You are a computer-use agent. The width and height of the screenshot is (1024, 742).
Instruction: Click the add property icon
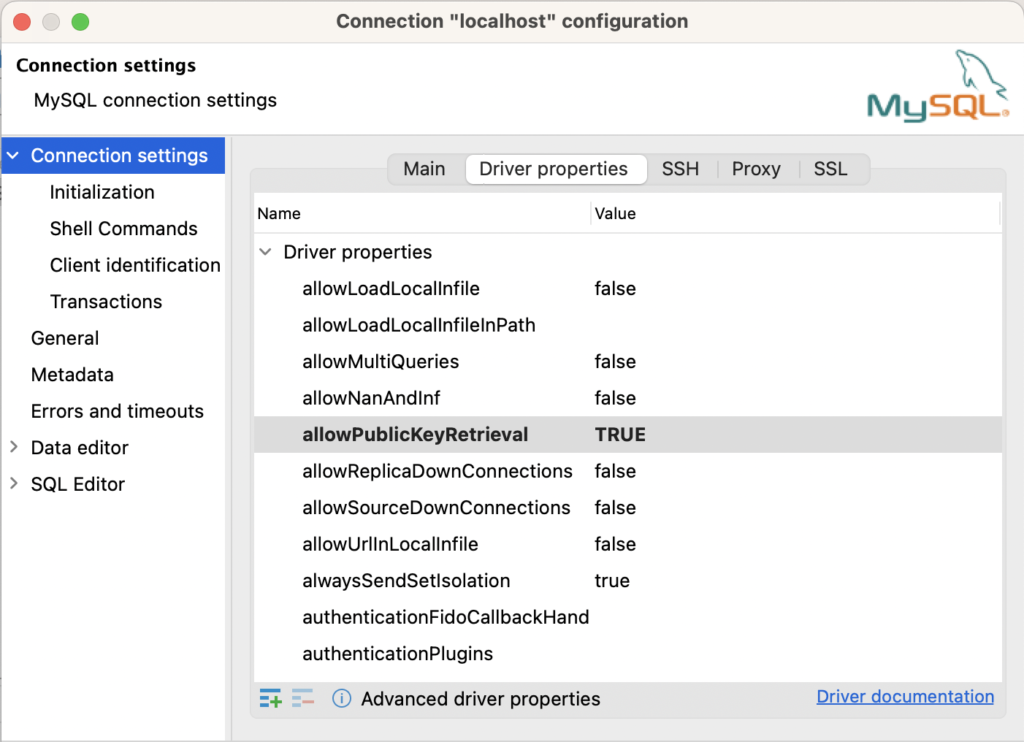(270, 698)
